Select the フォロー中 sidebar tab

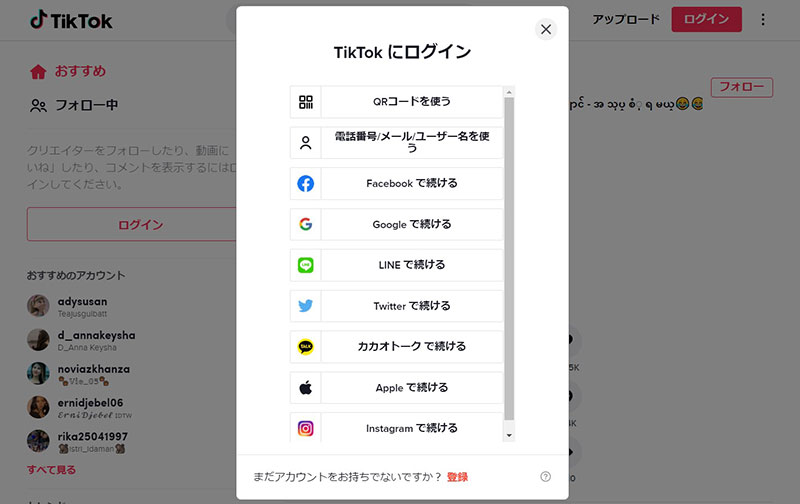[x=74, y=106]
